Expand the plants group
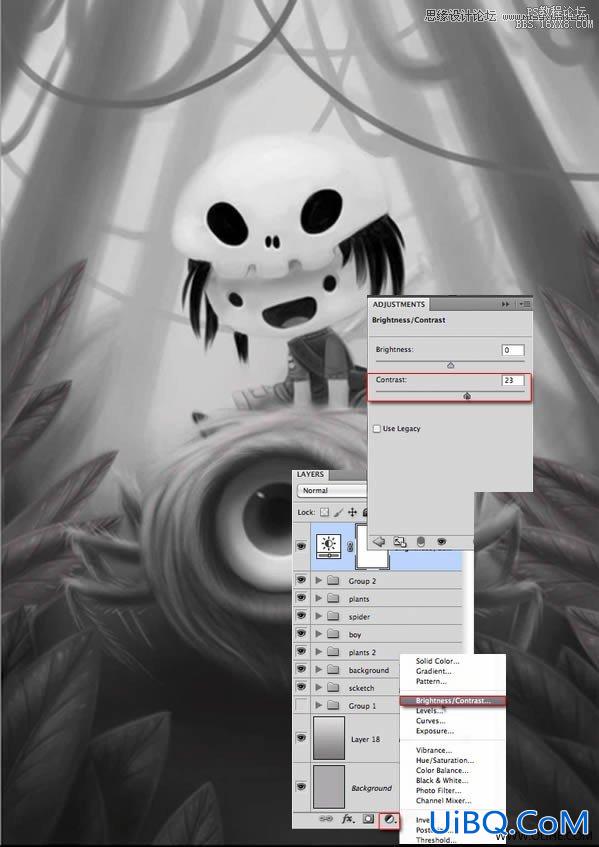The image size is (599, 847). 319,599
